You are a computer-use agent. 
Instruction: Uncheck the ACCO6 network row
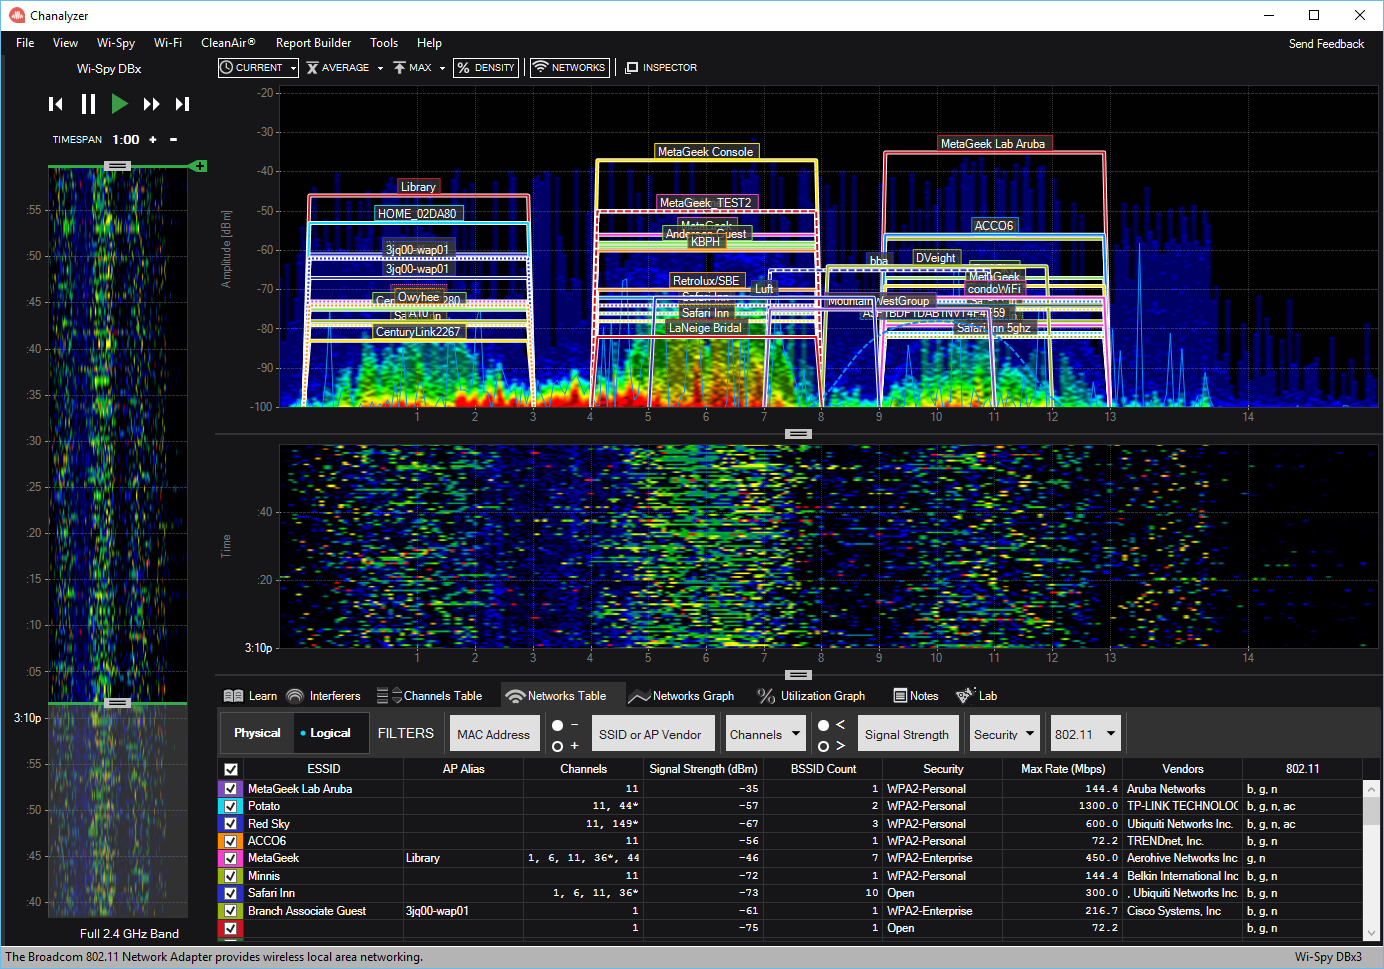pyautogui.click(x=231, y=841)
